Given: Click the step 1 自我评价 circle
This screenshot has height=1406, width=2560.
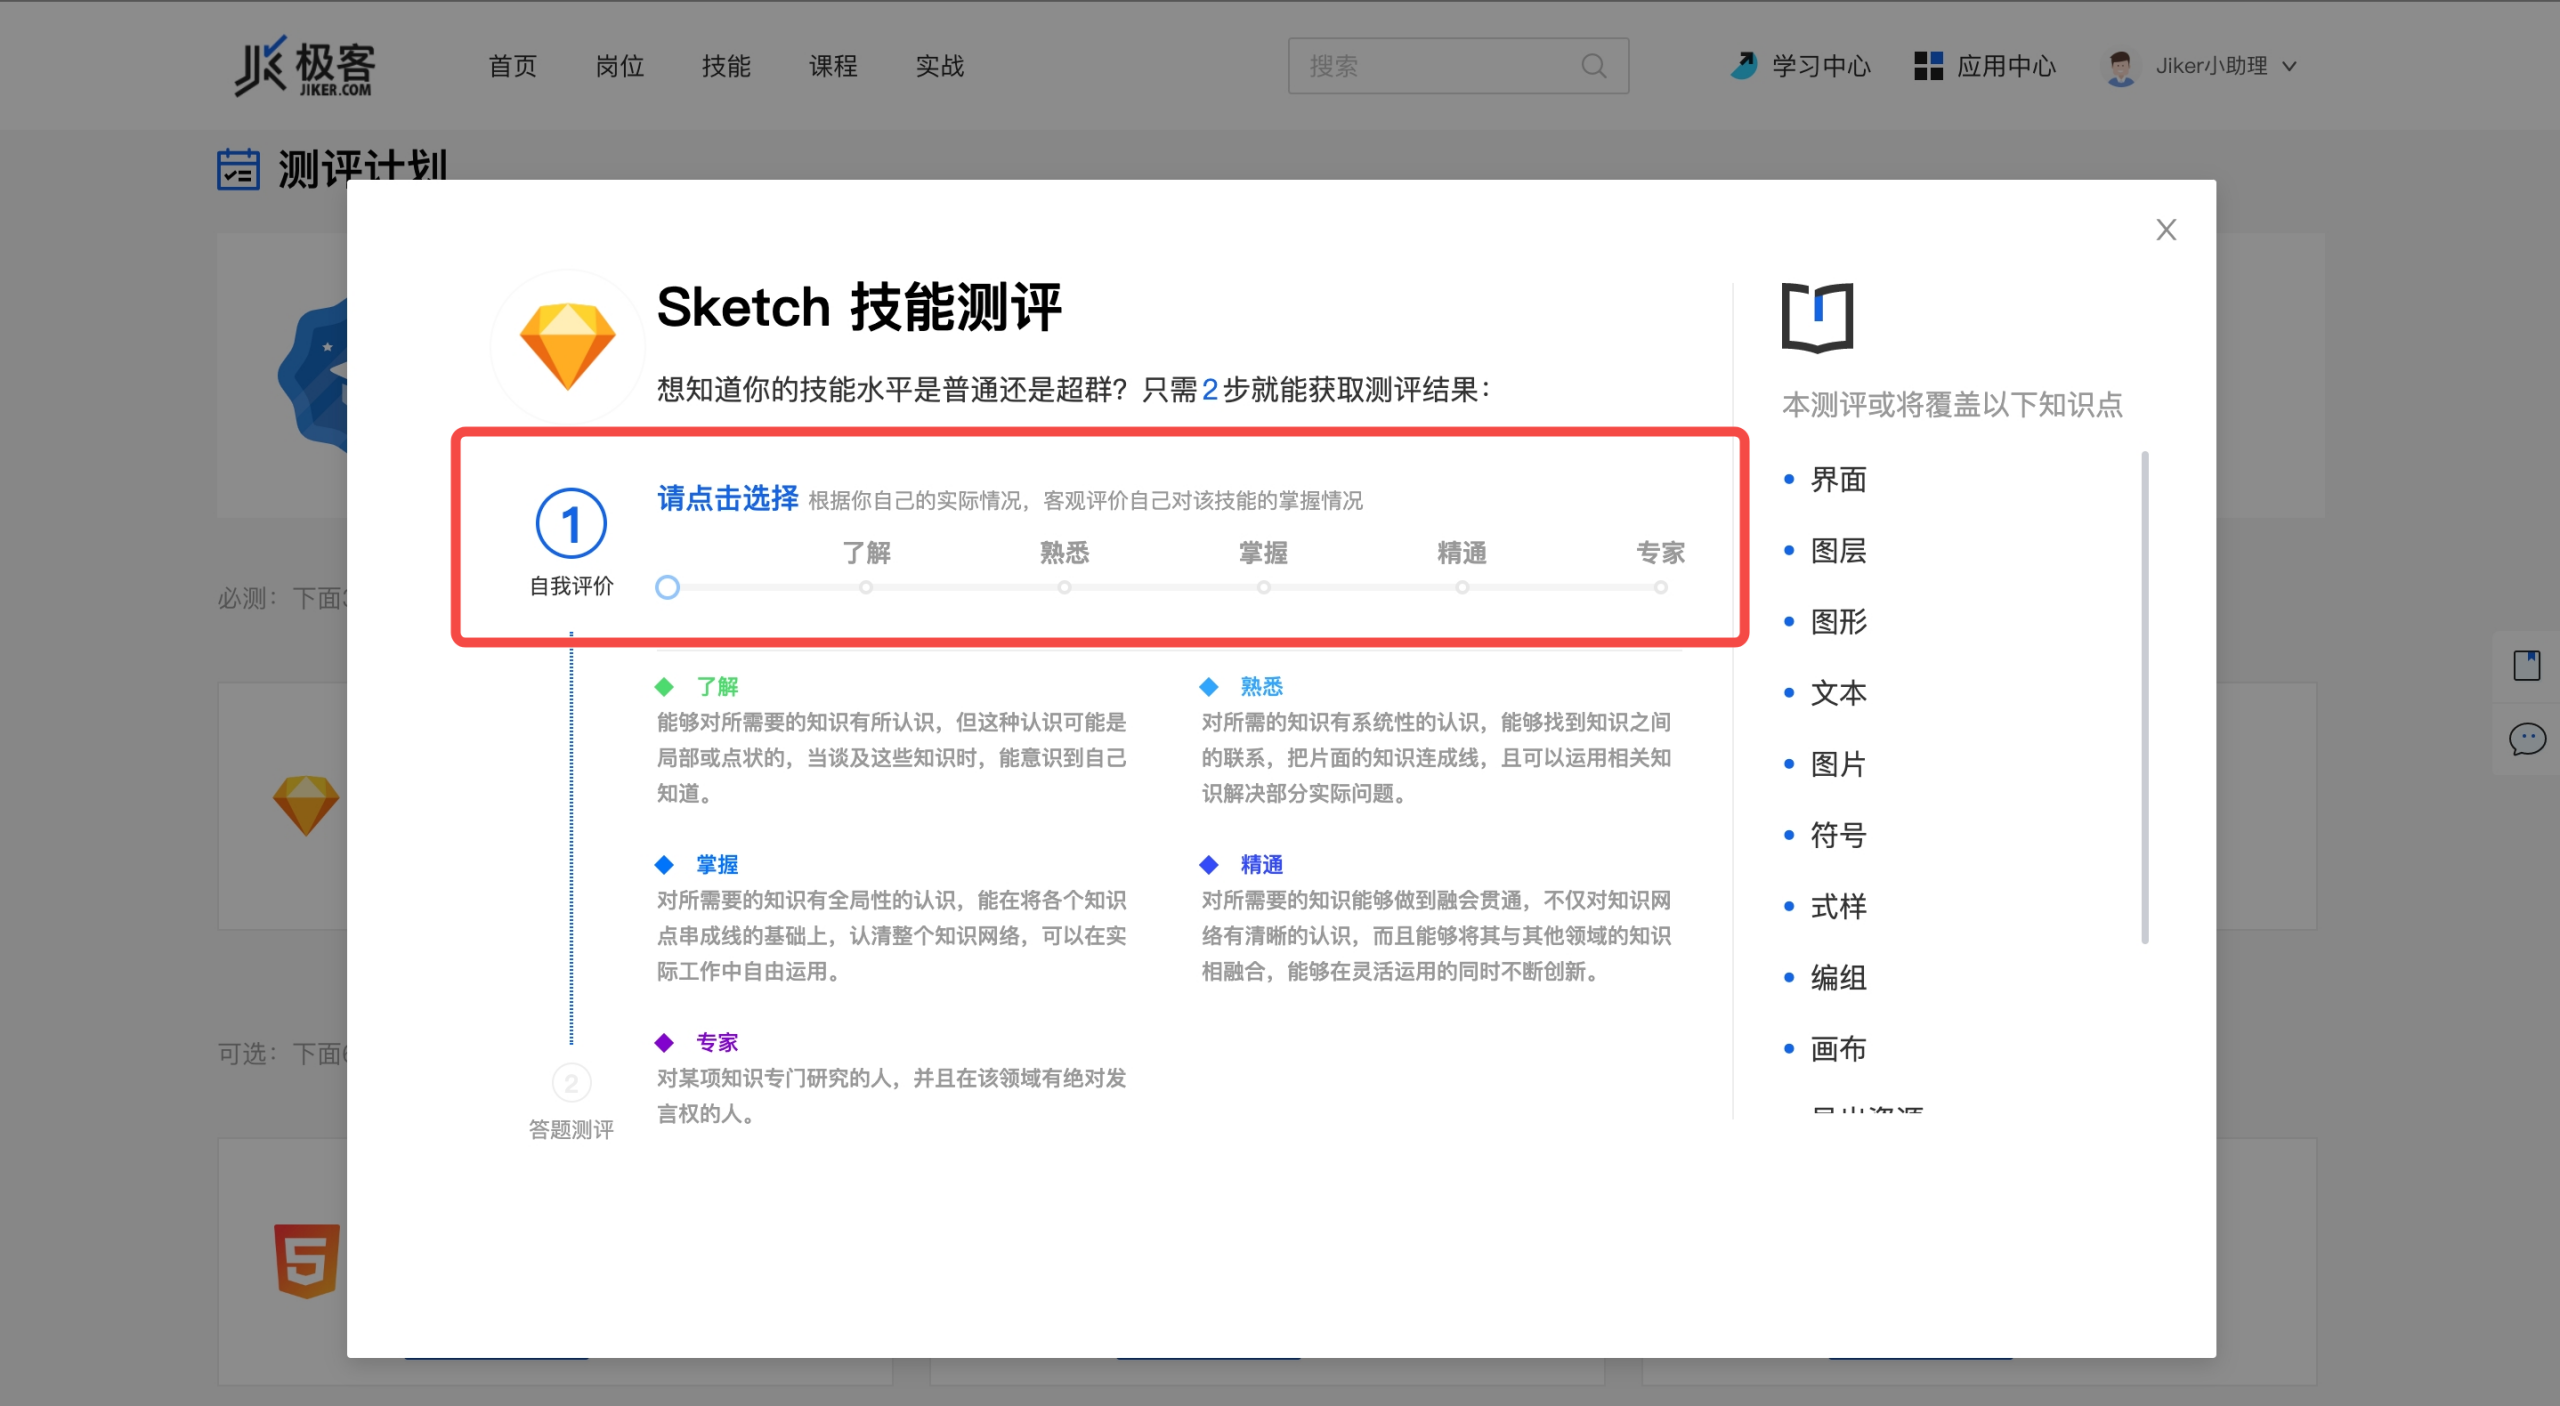Looking at the screenshot, I should pyautogui.click(x=571, y=523).
